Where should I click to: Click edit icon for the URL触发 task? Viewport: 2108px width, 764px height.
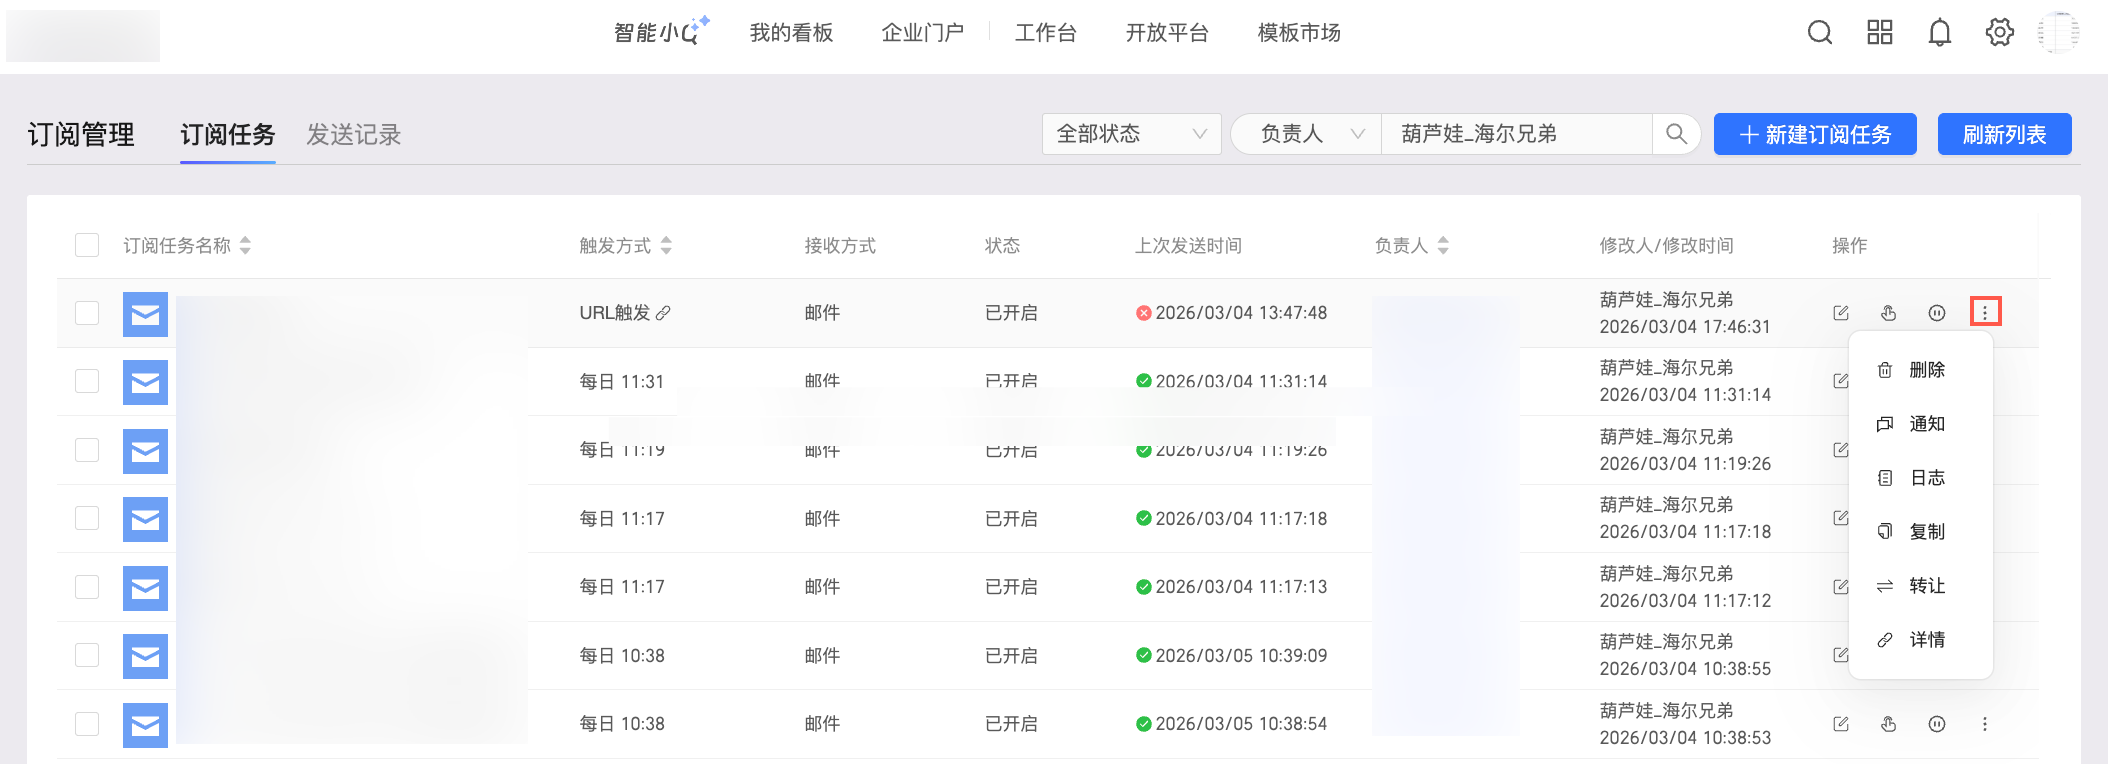pos(1841,313)
